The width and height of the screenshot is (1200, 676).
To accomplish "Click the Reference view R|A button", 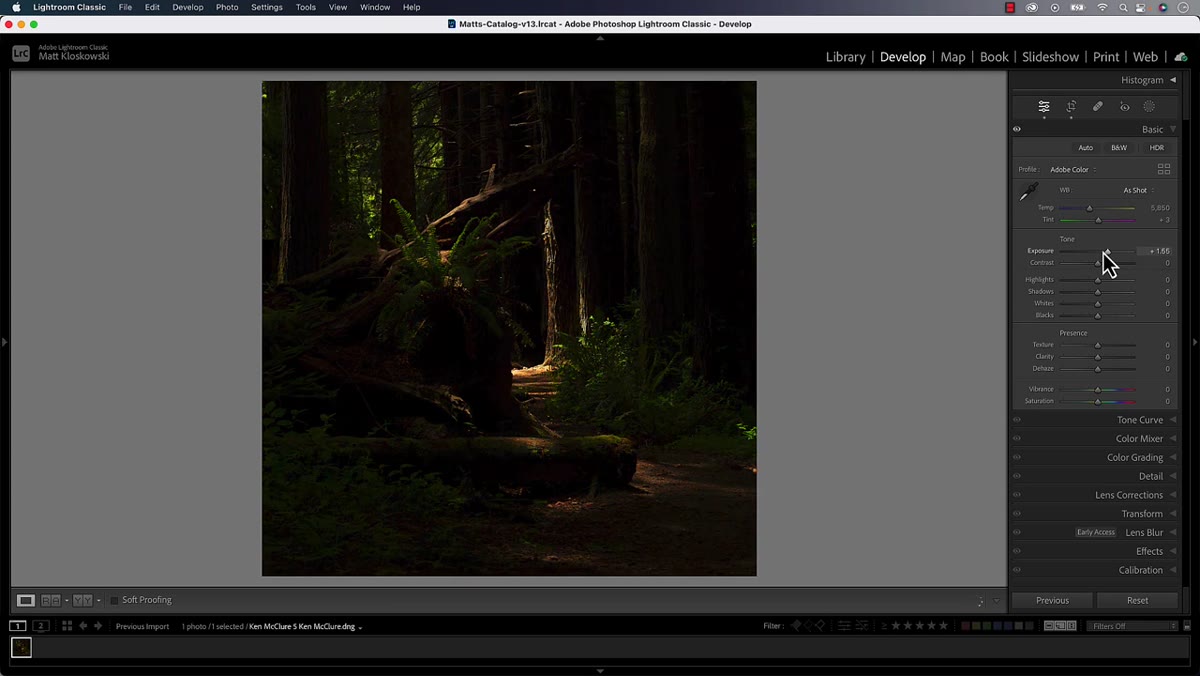I will pos(50,600).
